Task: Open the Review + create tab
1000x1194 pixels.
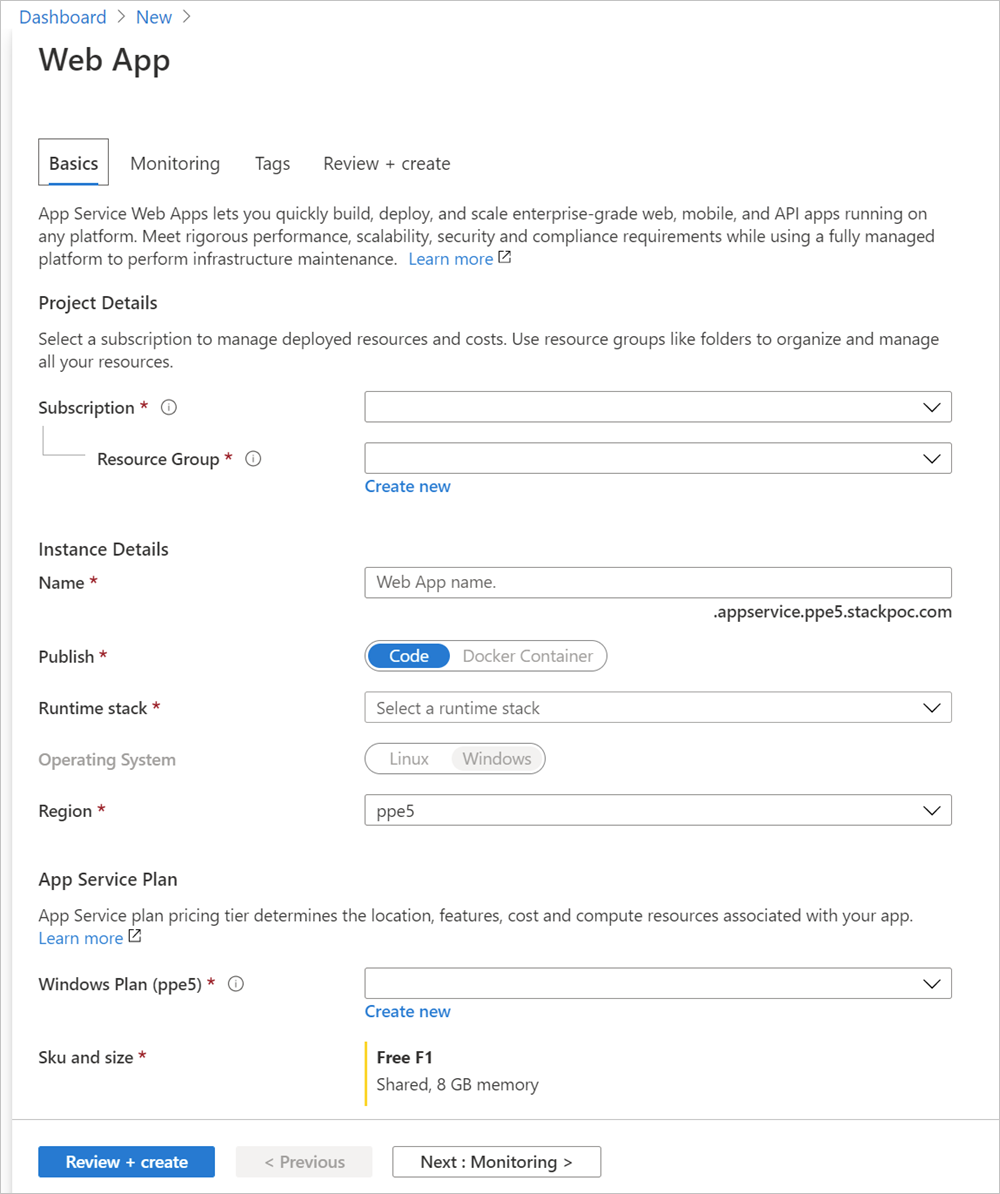Action: 387,163
